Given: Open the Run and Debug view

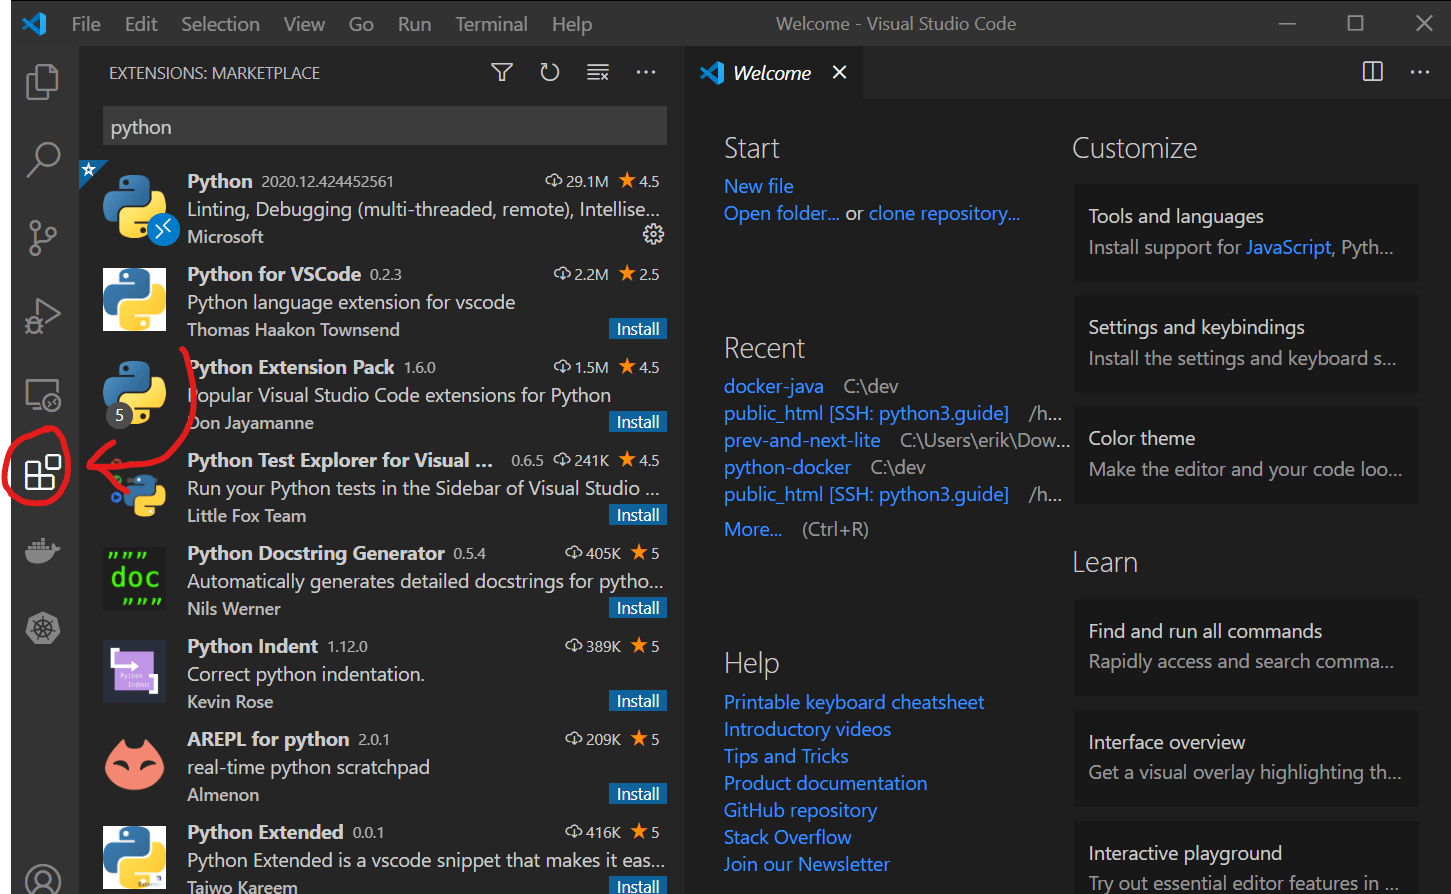Looking at the screenshot, I should (x=42, y=314).
